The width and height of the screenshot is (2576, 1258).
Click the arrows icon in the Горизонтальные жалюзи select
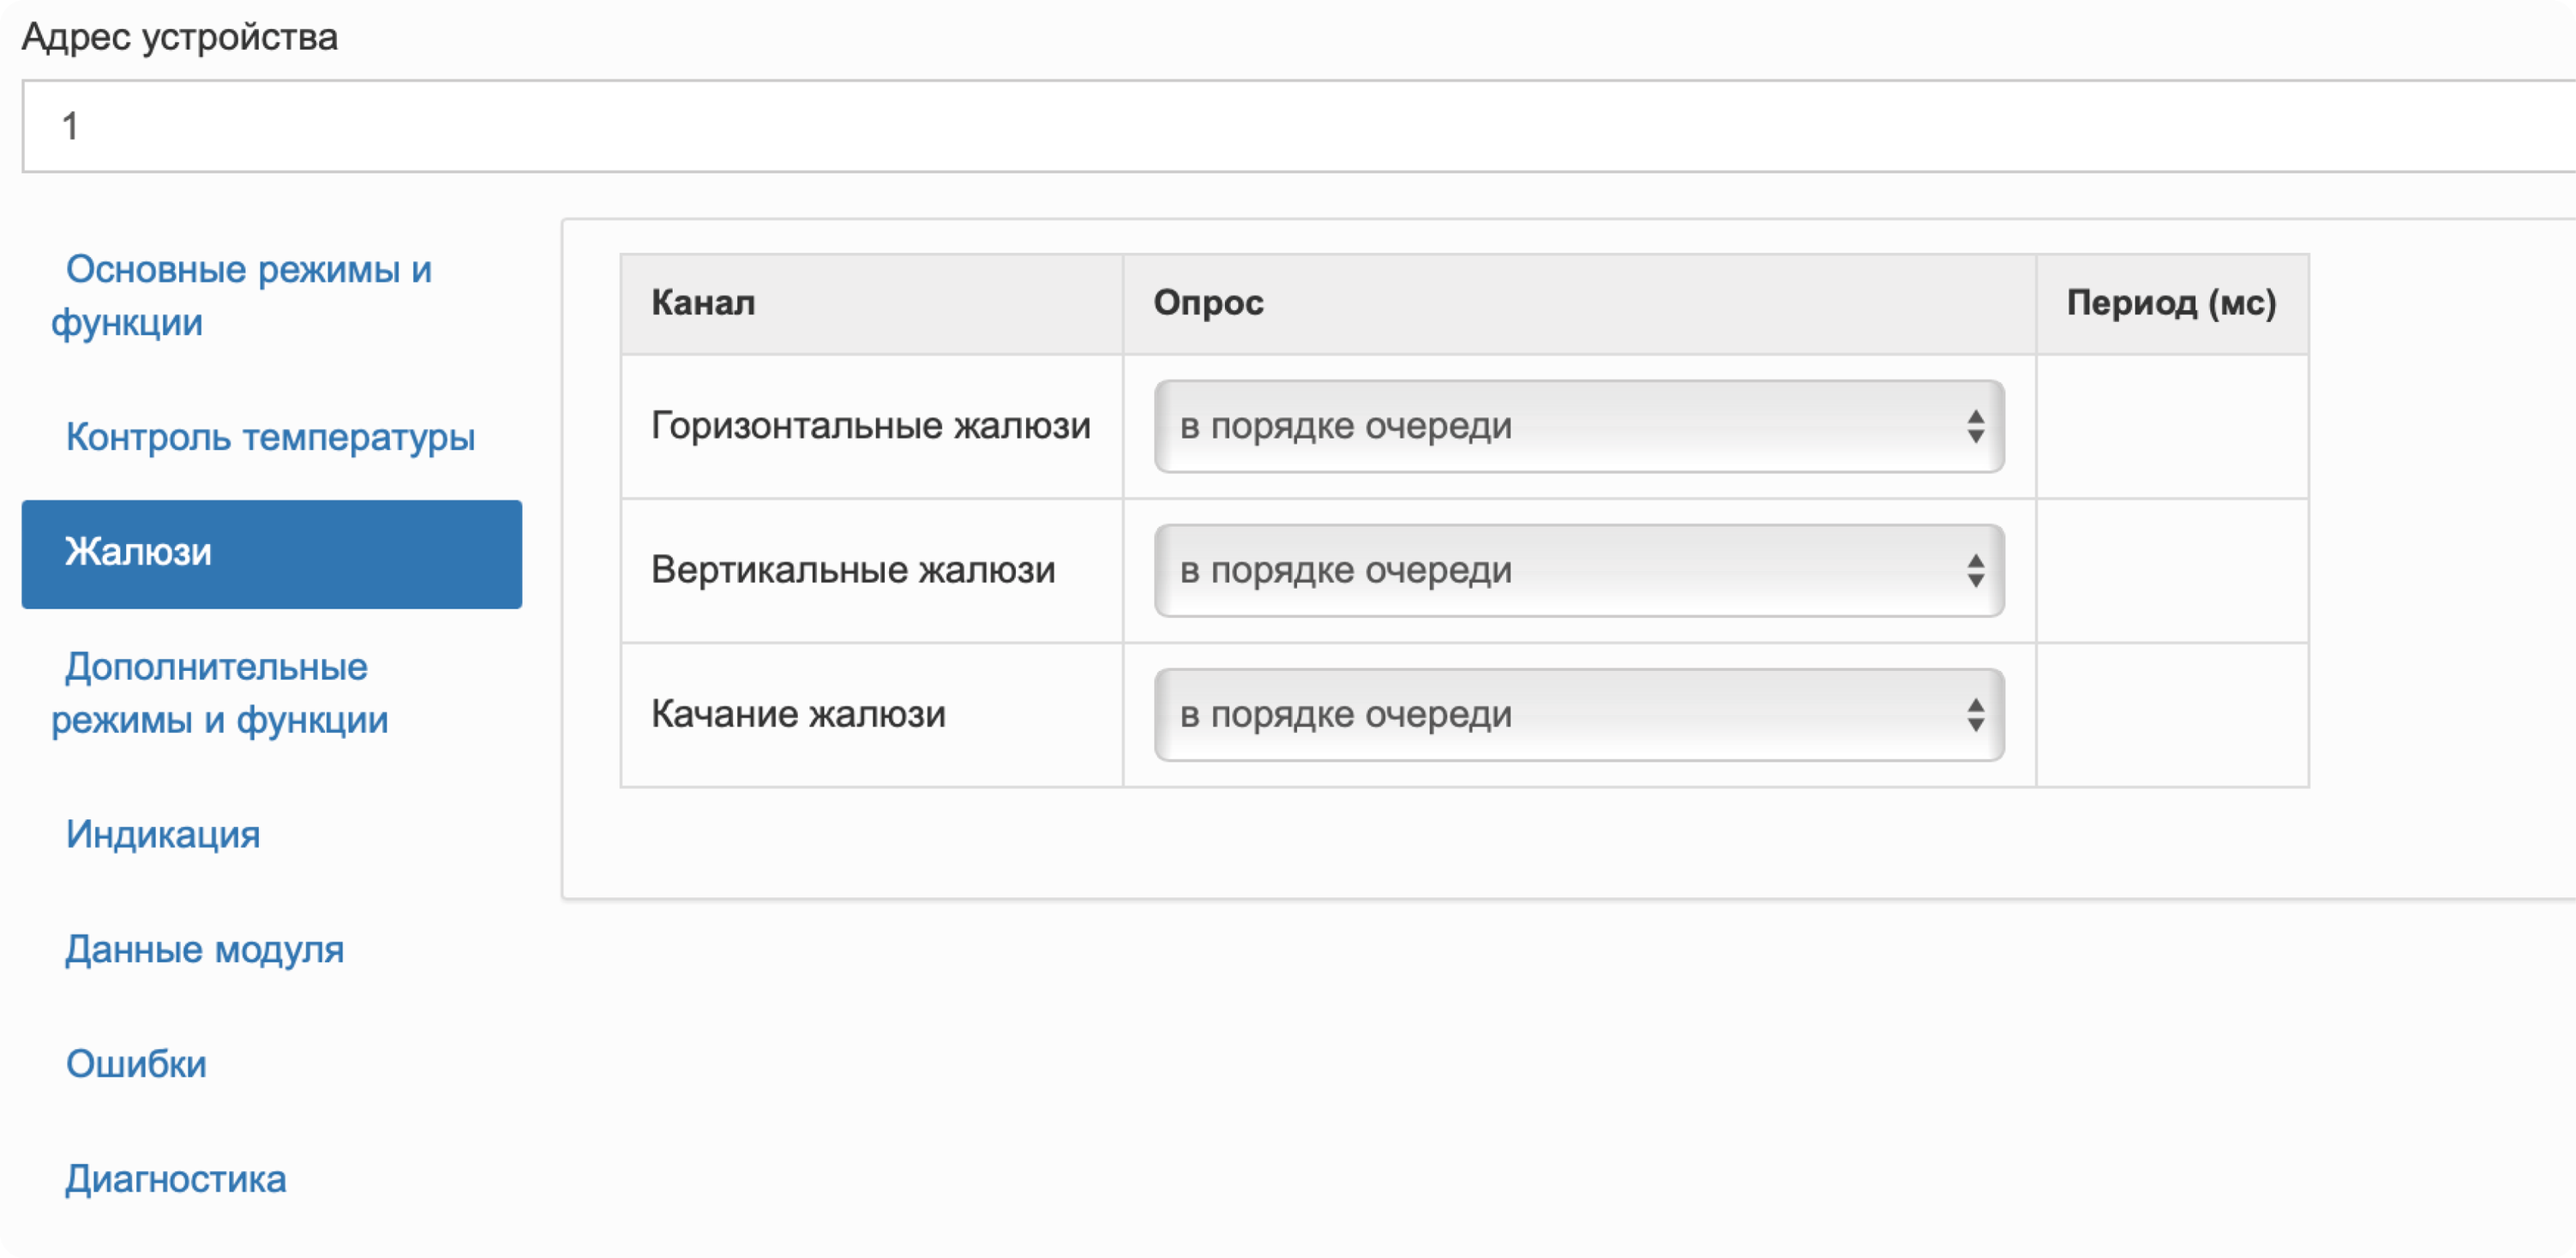[x=1975, y=426]
